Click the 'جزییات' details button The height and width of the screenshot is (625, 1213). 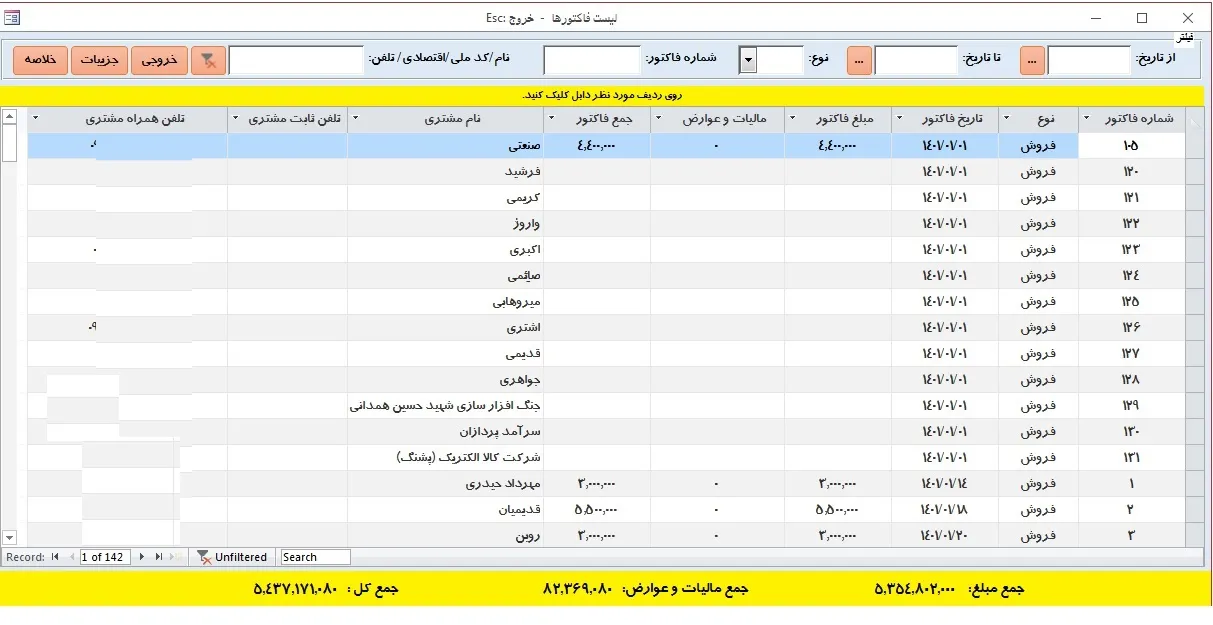point(99,60)
